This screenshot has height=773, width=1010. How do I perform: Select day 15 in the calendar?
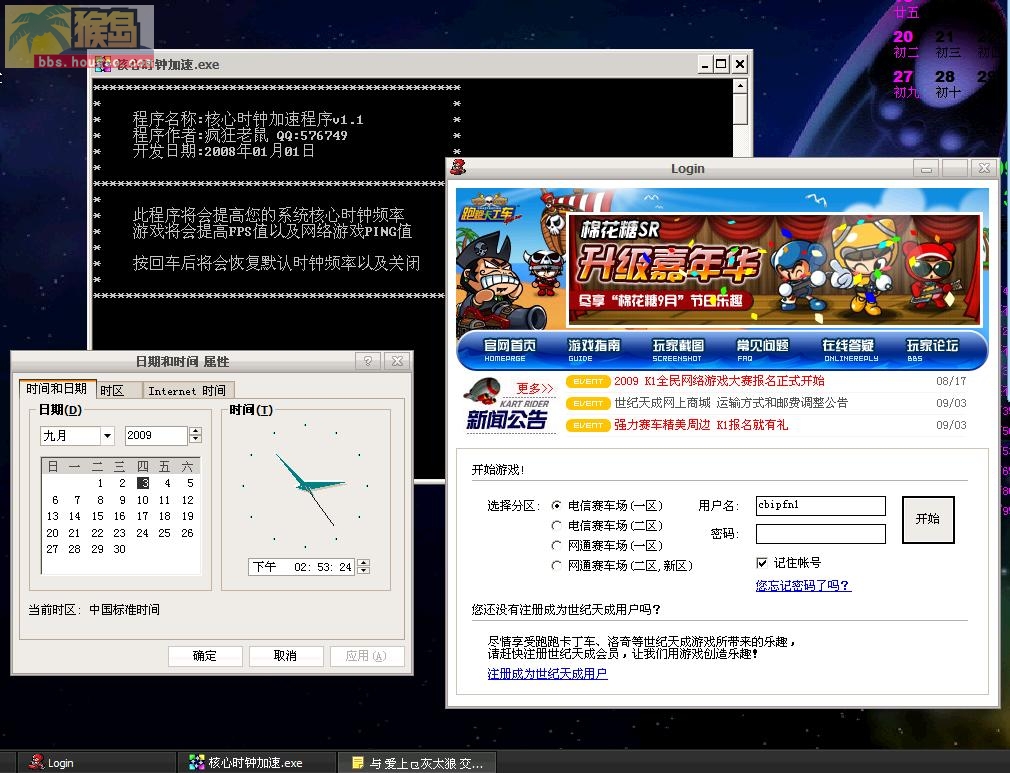click(97, 517)
